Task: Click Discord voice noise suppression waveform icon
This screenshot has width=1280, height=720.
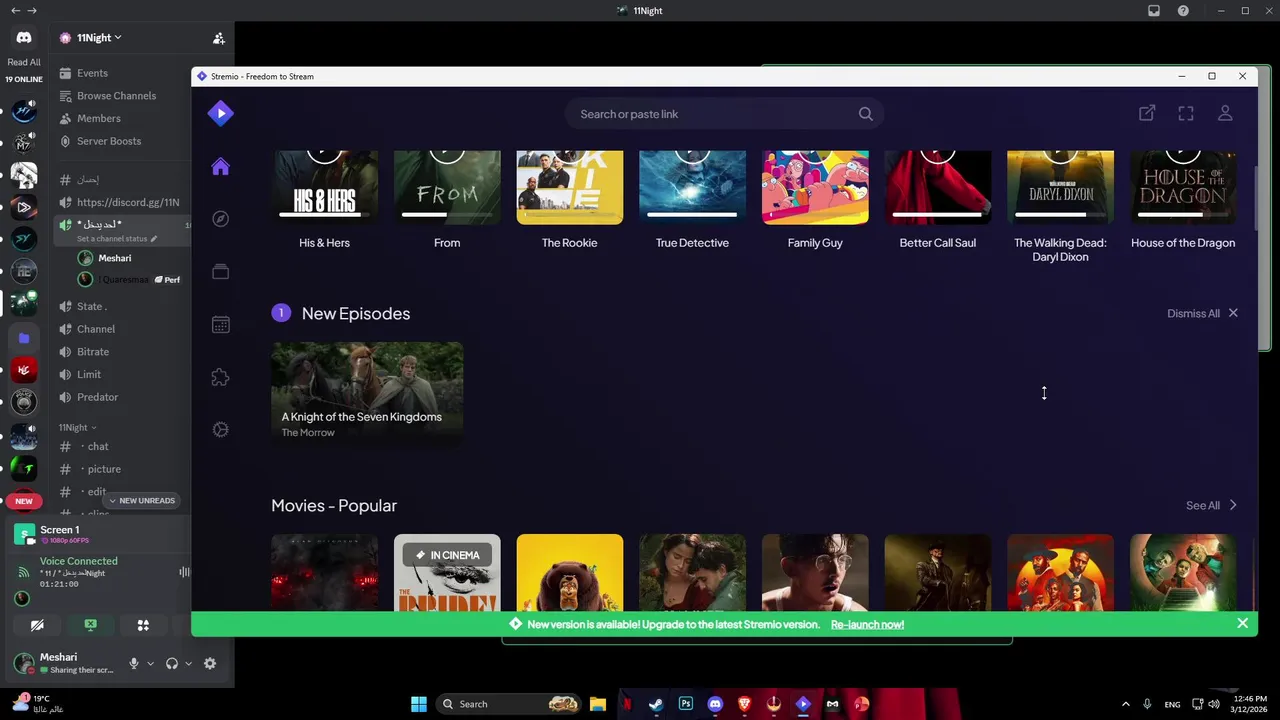Action: pyautogui.click(x=184, y=572)
